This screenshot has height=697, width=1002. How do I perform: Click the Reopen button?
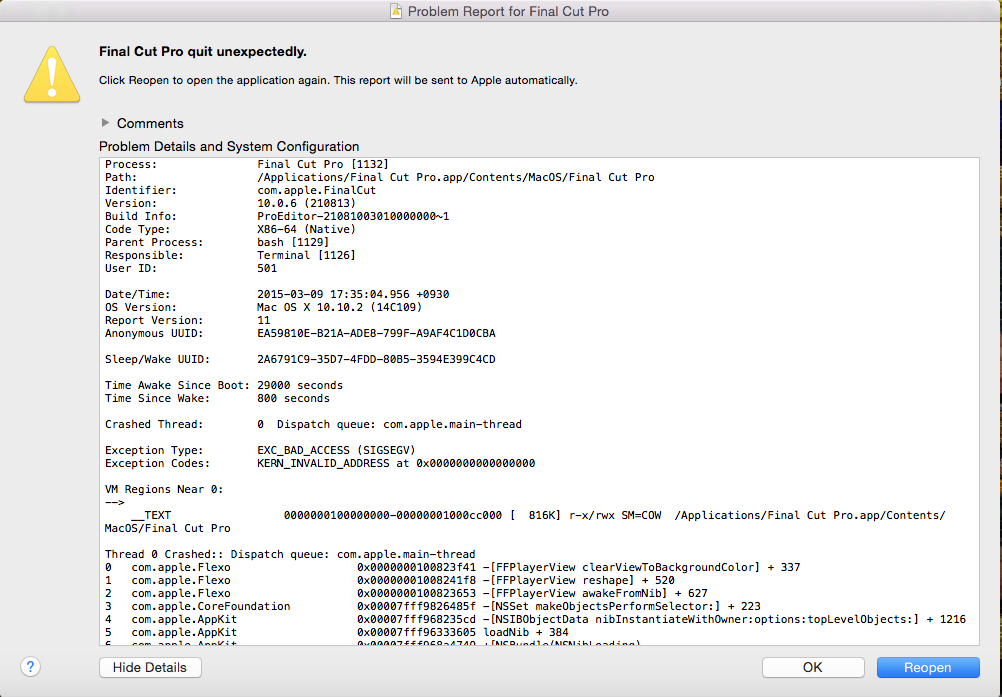pos(928,667)
